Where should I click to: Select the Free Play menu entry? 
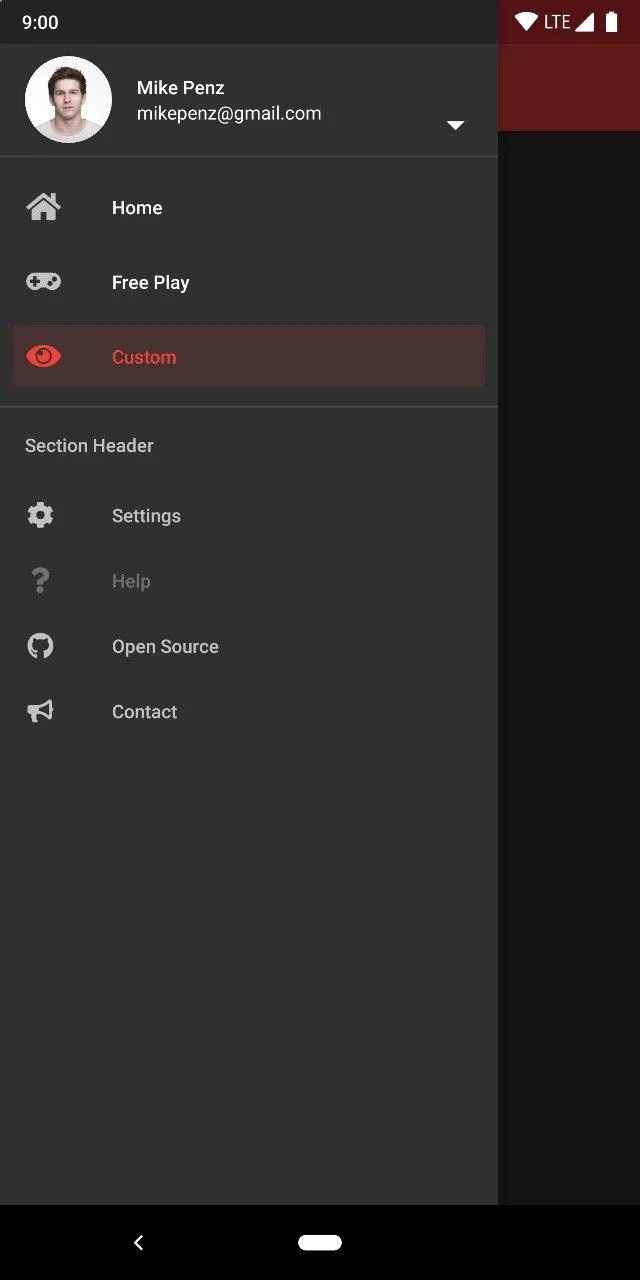pyautogui.click(x=150, y=283)
